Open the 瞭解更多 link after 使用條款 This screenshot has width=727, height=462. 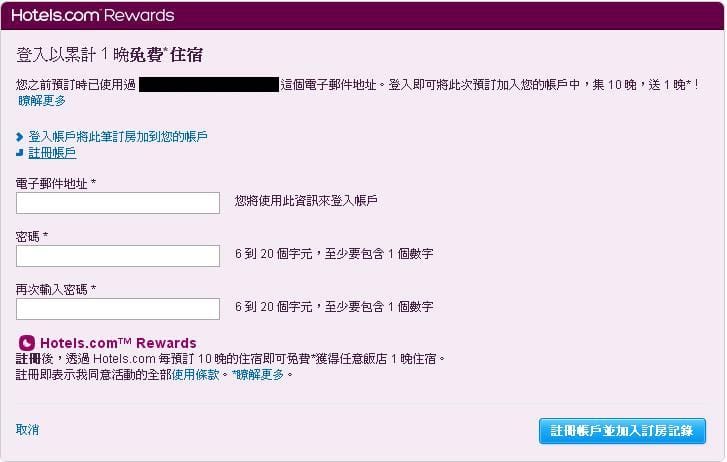(x=262, y=374)
